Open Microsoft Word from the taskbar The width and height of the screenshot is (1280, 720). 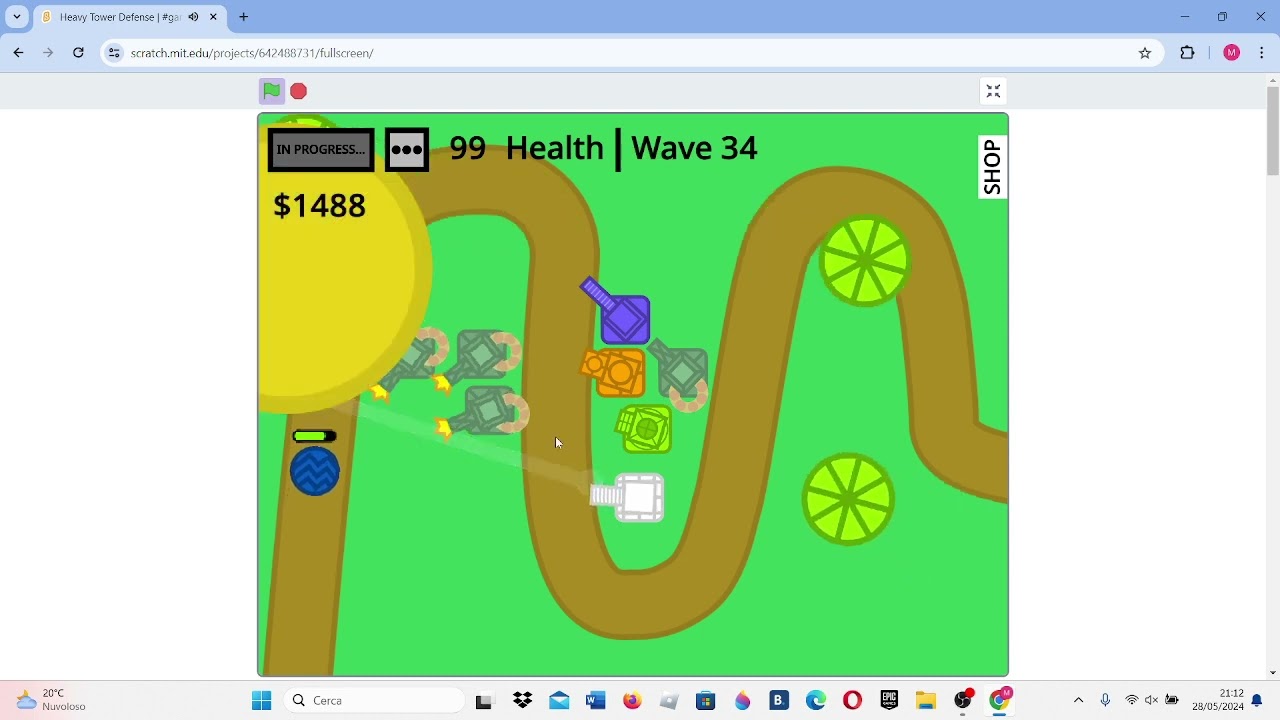click(x=596, y=701)
